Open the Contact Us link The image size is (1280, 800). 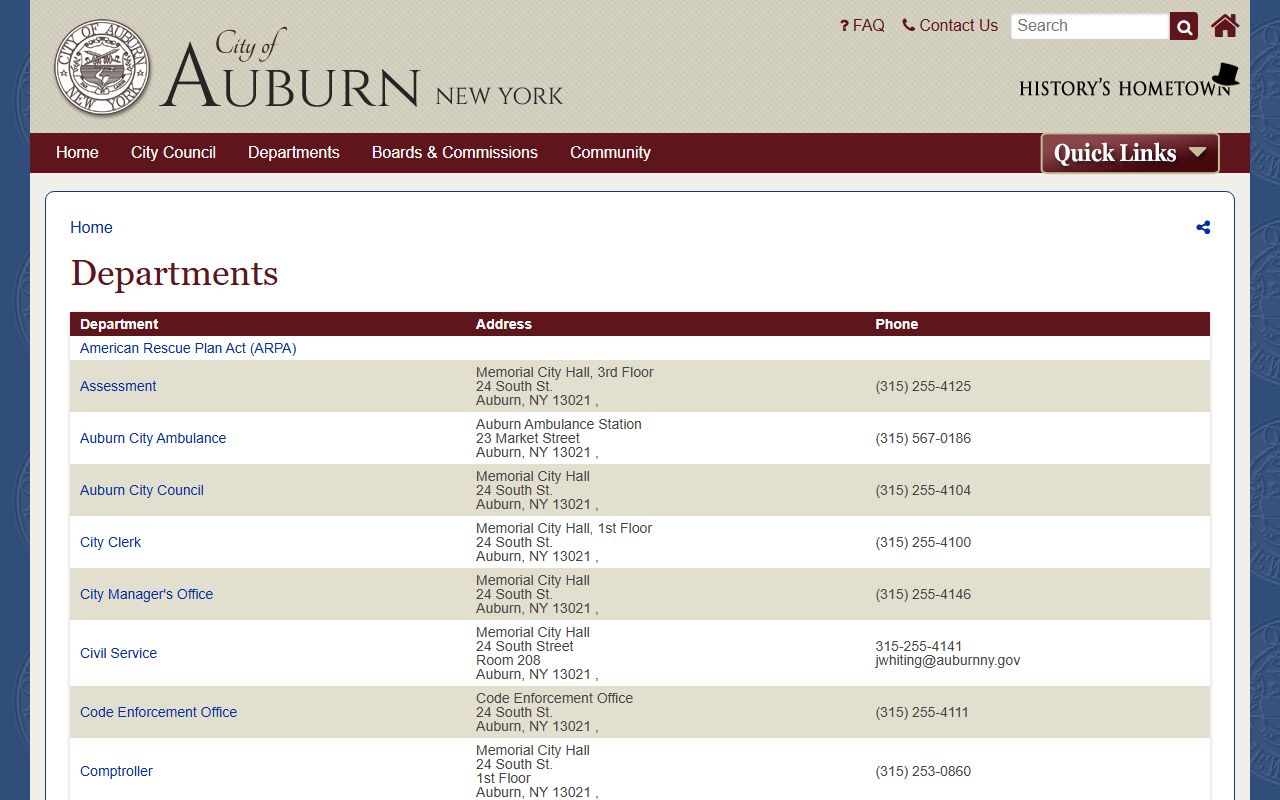click(x=950, y=26)
